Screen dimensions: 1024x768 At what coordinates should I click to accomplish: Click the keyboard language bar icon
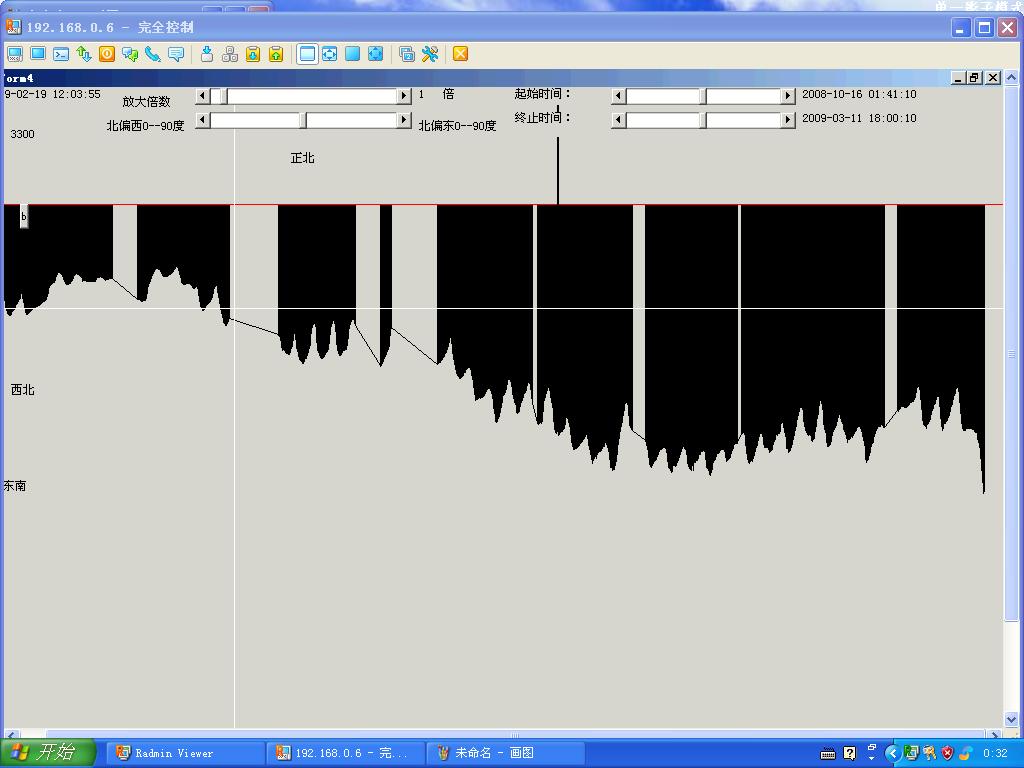[x=827, y=754]
